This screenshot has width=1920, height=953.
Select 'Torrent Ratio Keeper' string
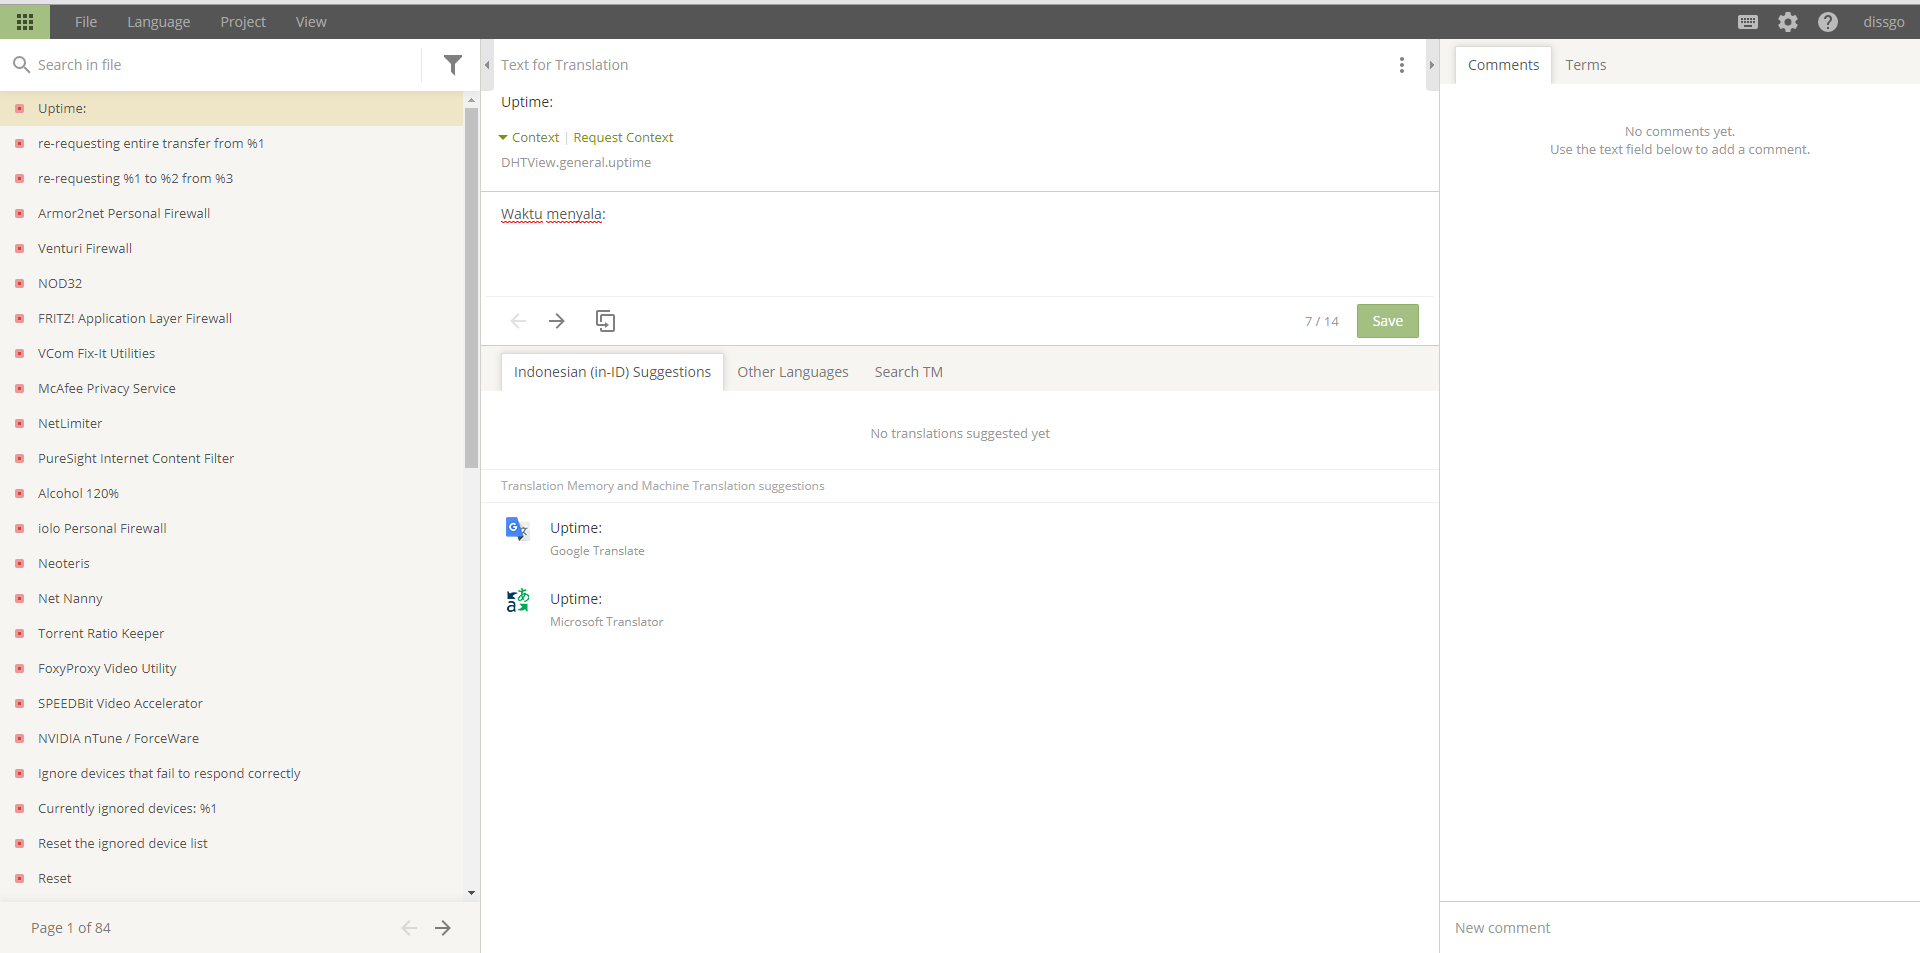pos(232,633)
